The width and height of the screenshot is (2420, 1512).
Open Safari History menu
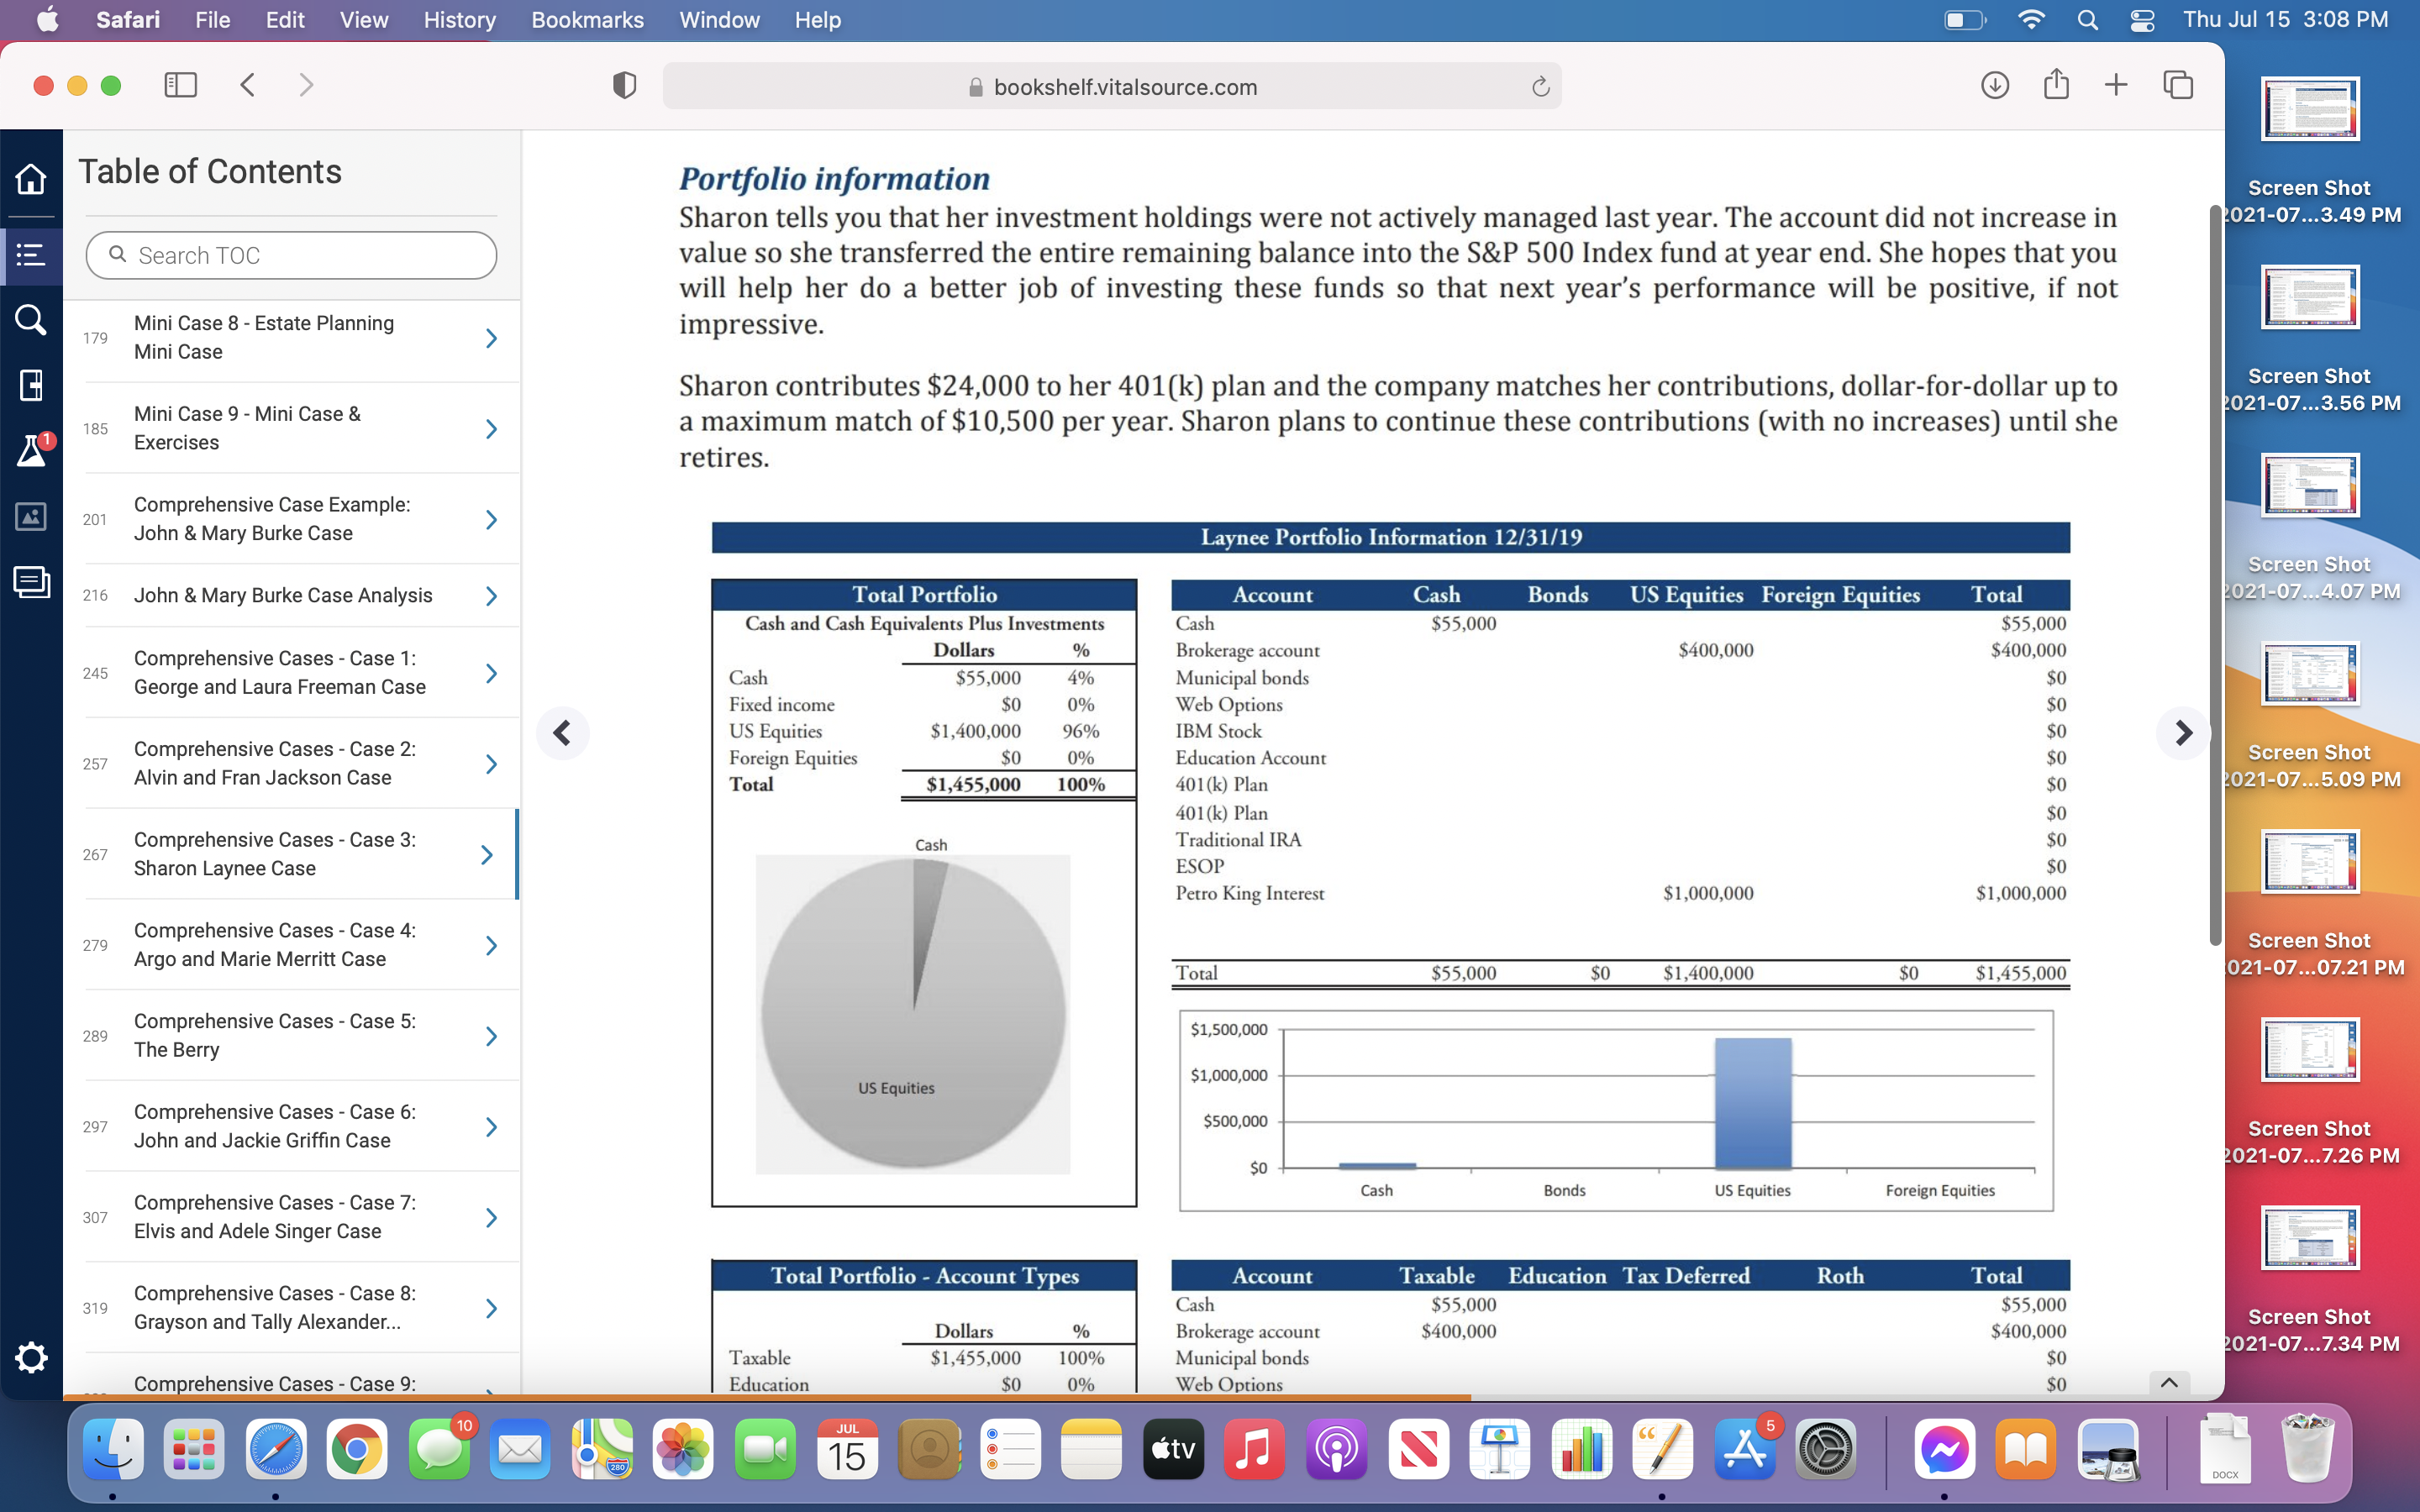click(459, 20)
